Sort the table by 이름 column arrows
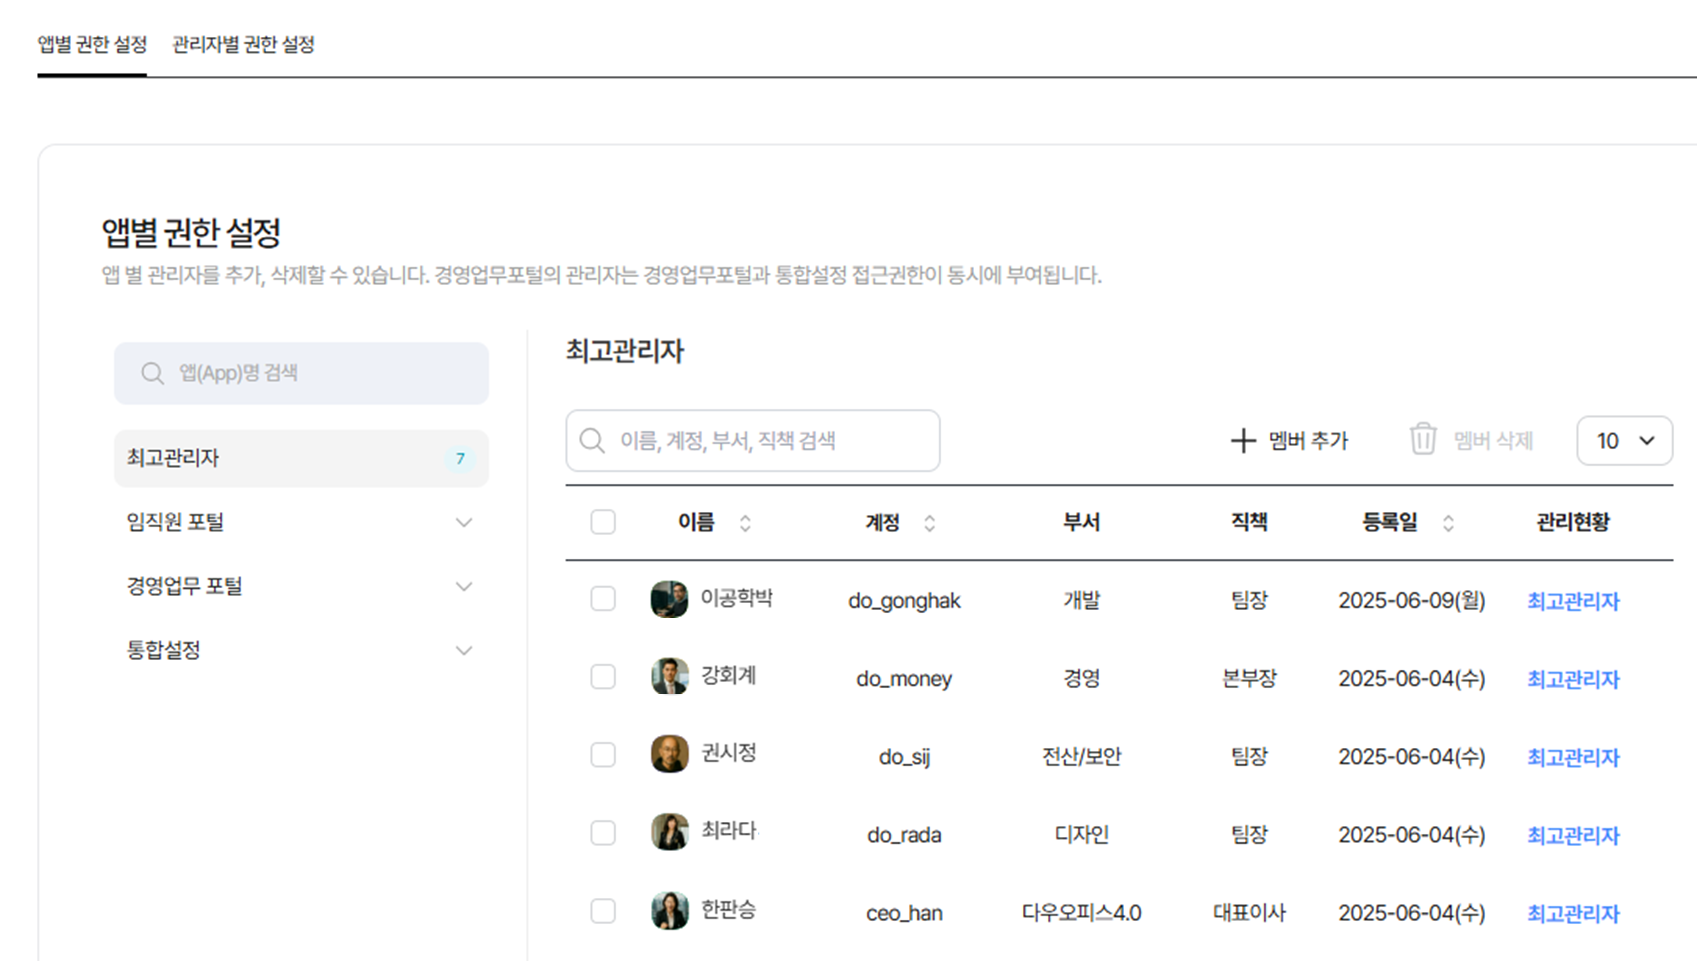The height and width of the screenshot is (961, 1697). point(745,523)
